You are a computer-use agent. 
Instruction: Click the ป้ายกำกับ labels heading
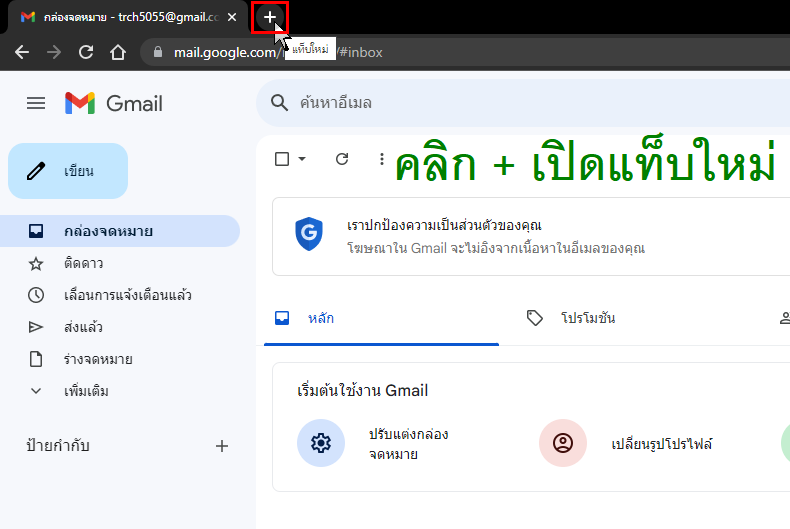(57, 445)
